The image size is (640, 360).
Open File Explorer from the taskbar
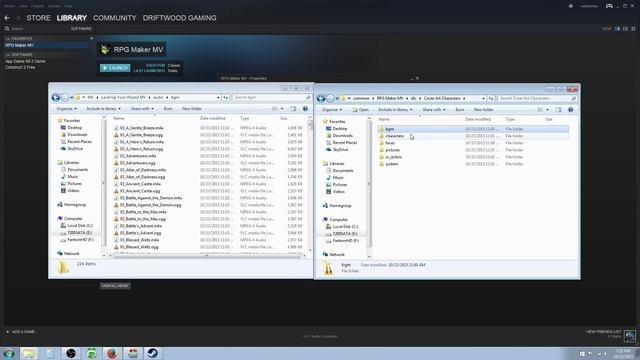coord(29,353)
